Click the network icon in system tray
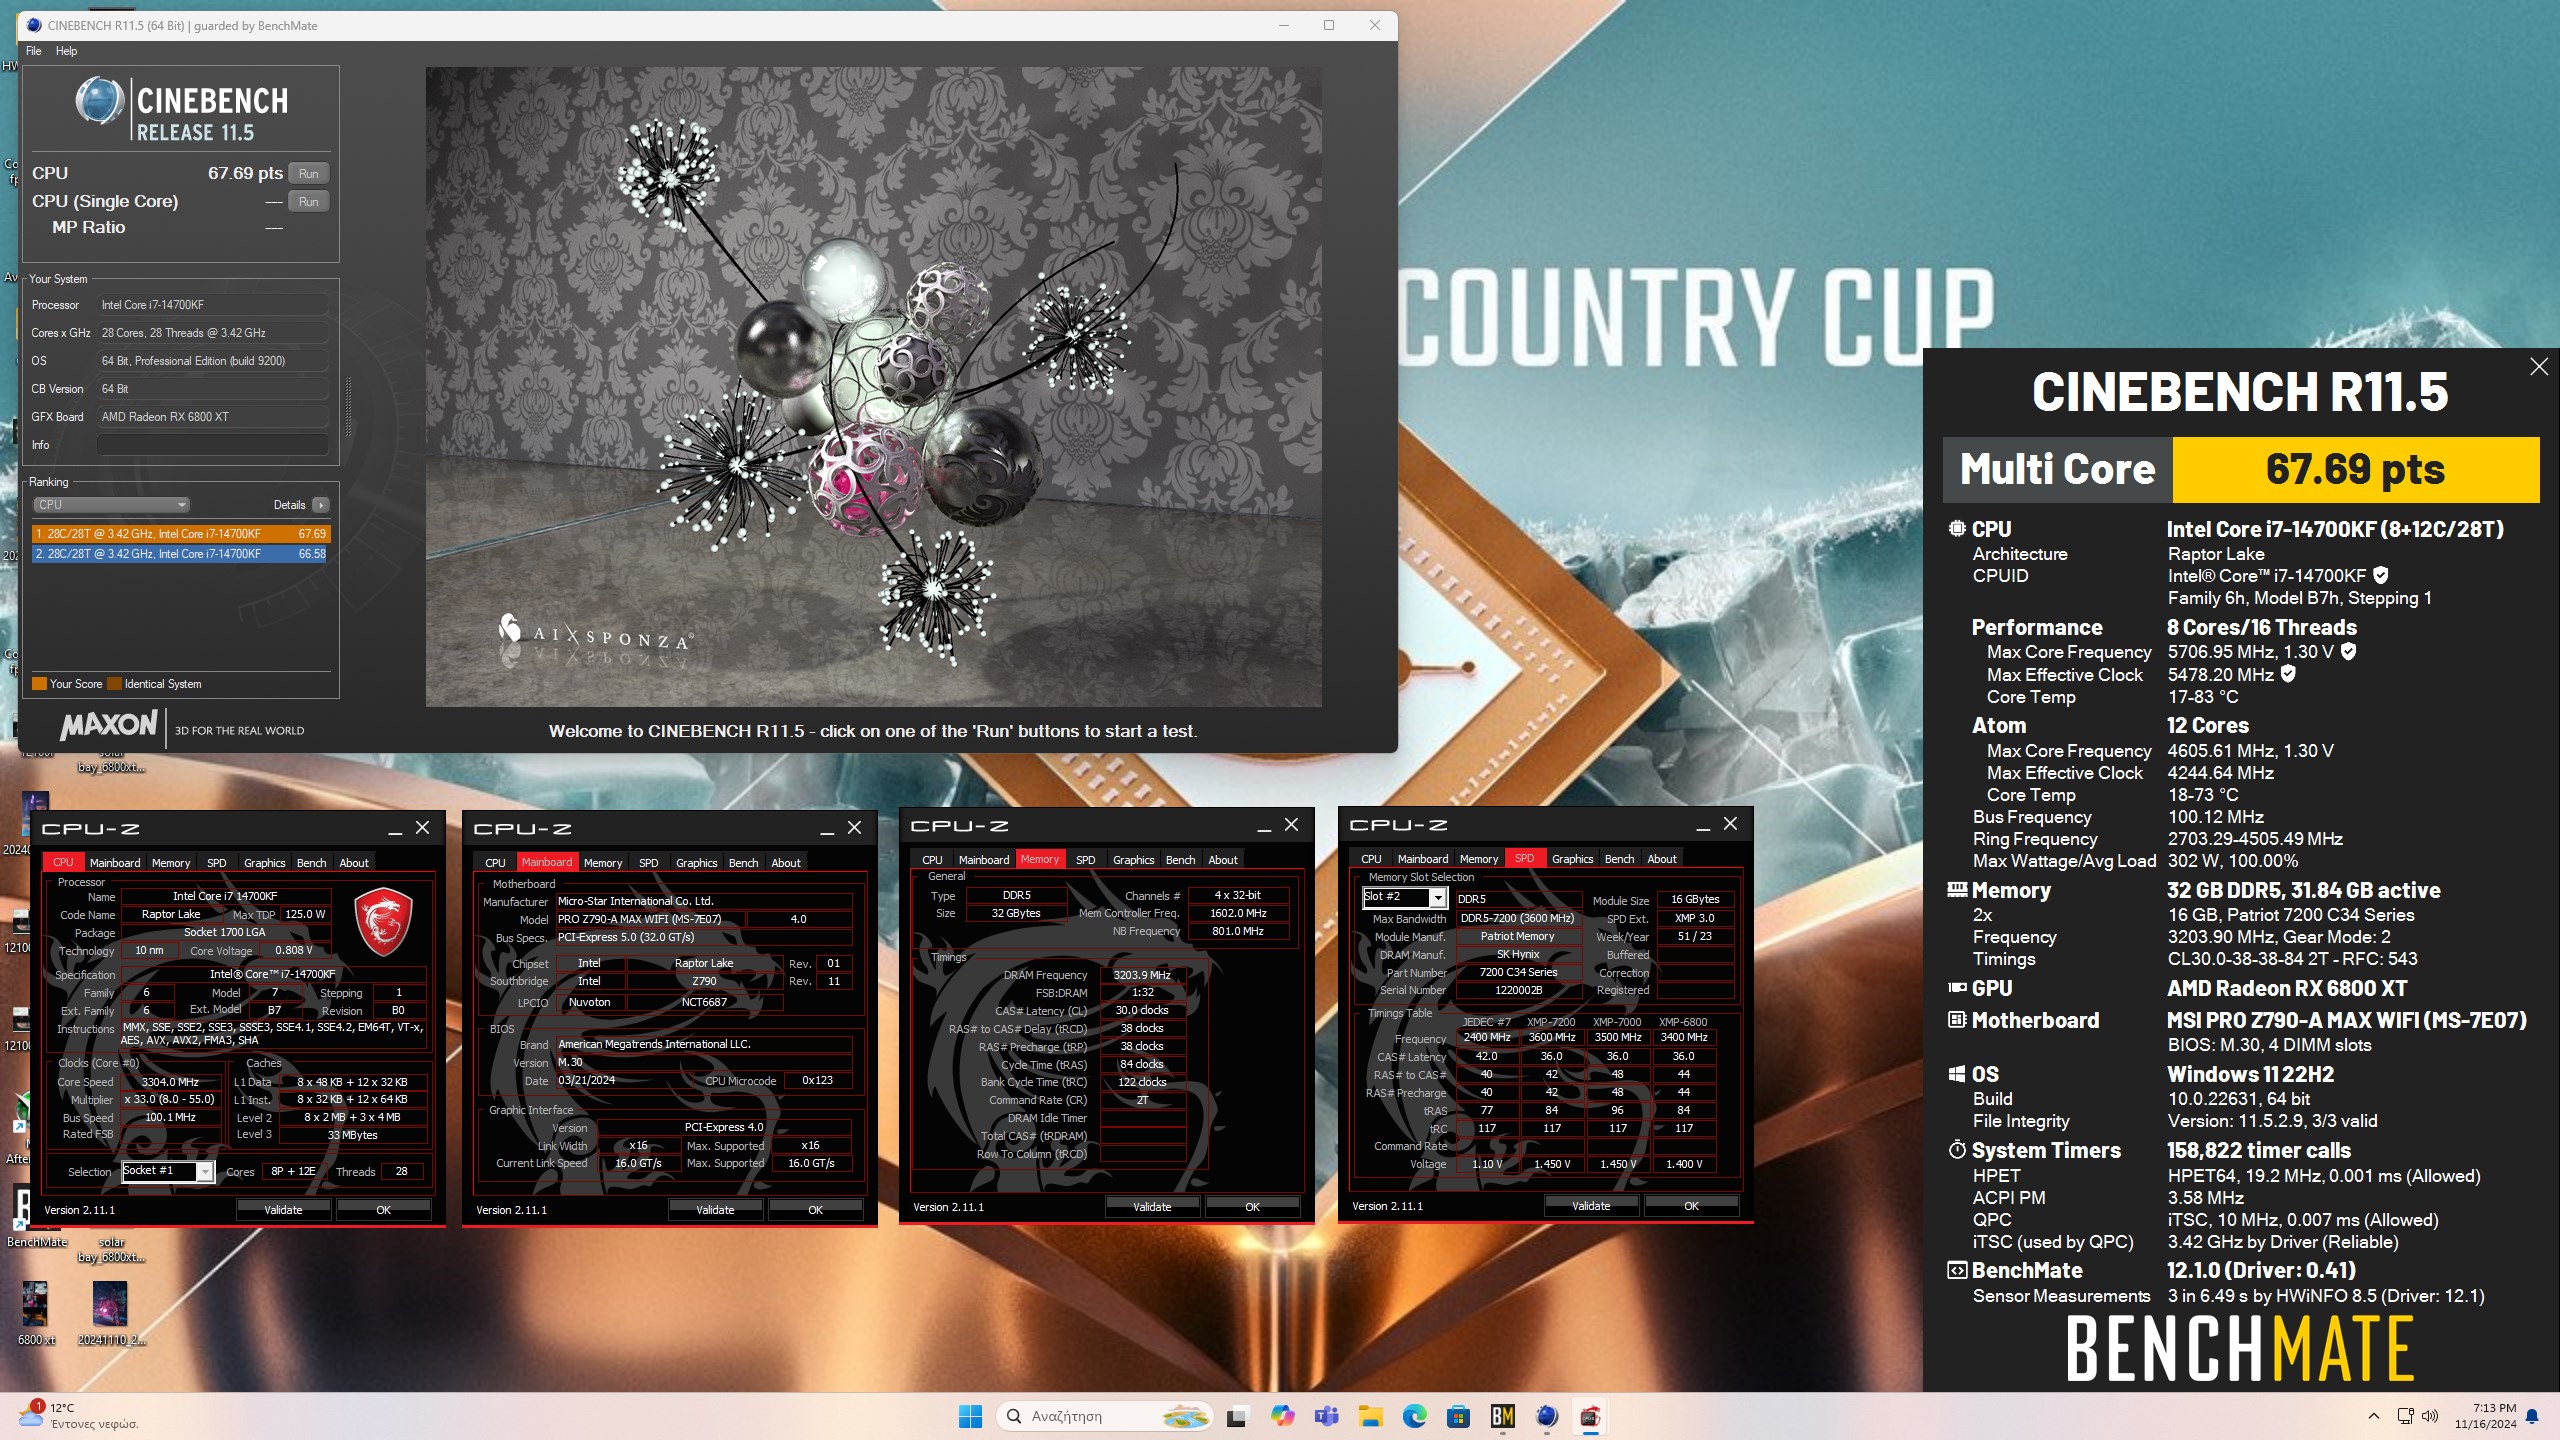 tap(2405, 1416)
